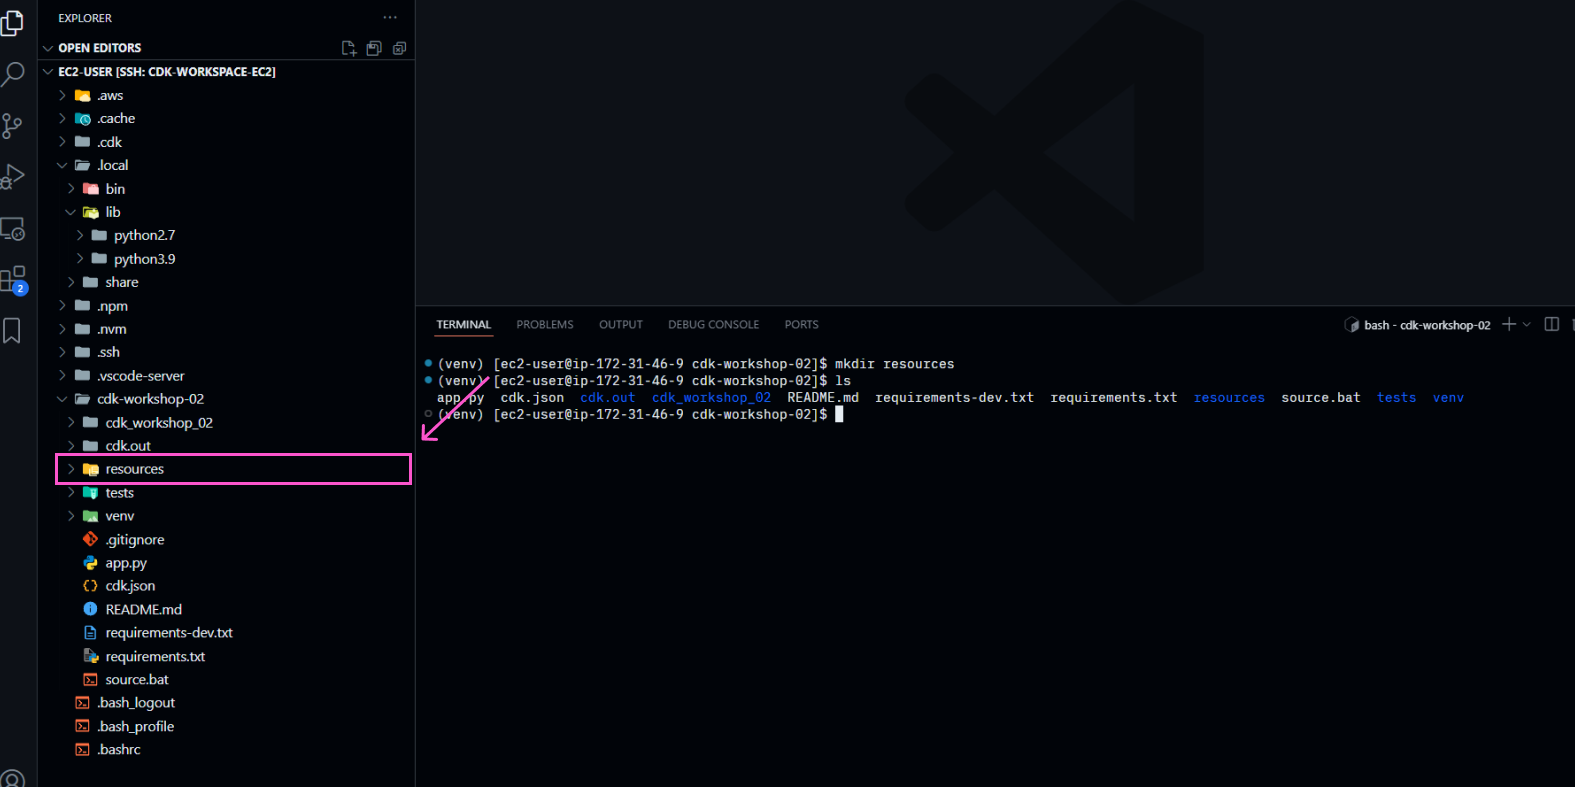1575x787 pixels.
Task: Open the Bookmarks activity bar icon
Action: tap(12, 331)
